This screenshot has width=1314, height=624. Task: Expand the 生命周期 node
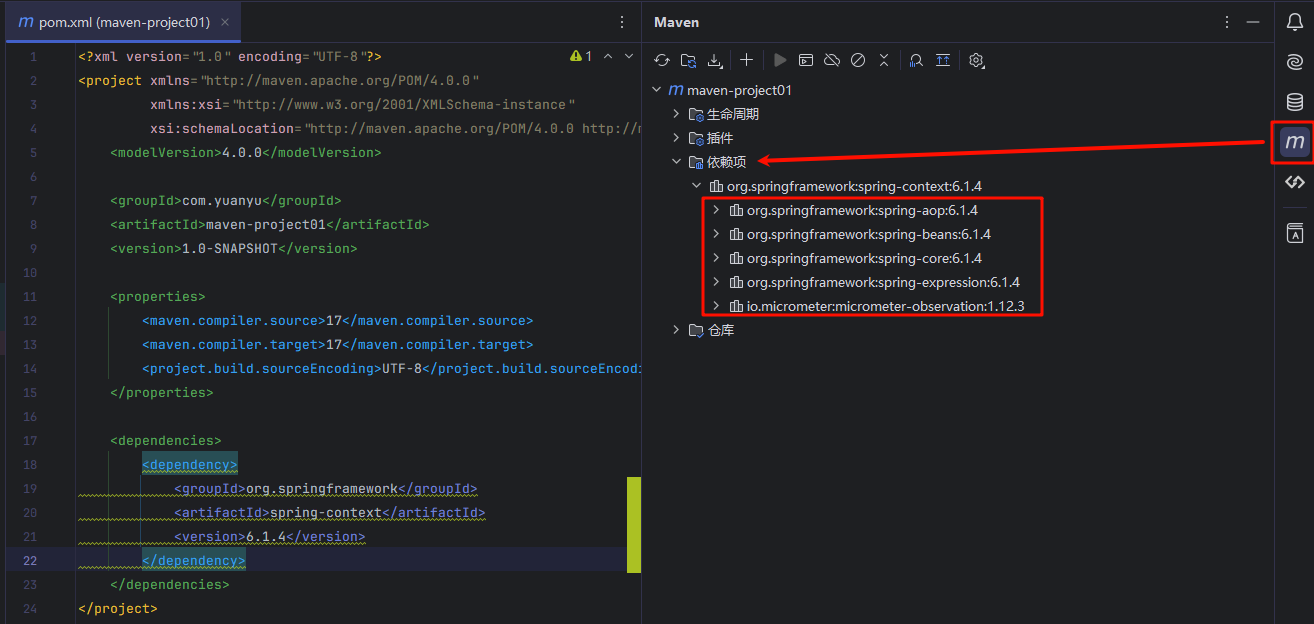tap(677, 114)
